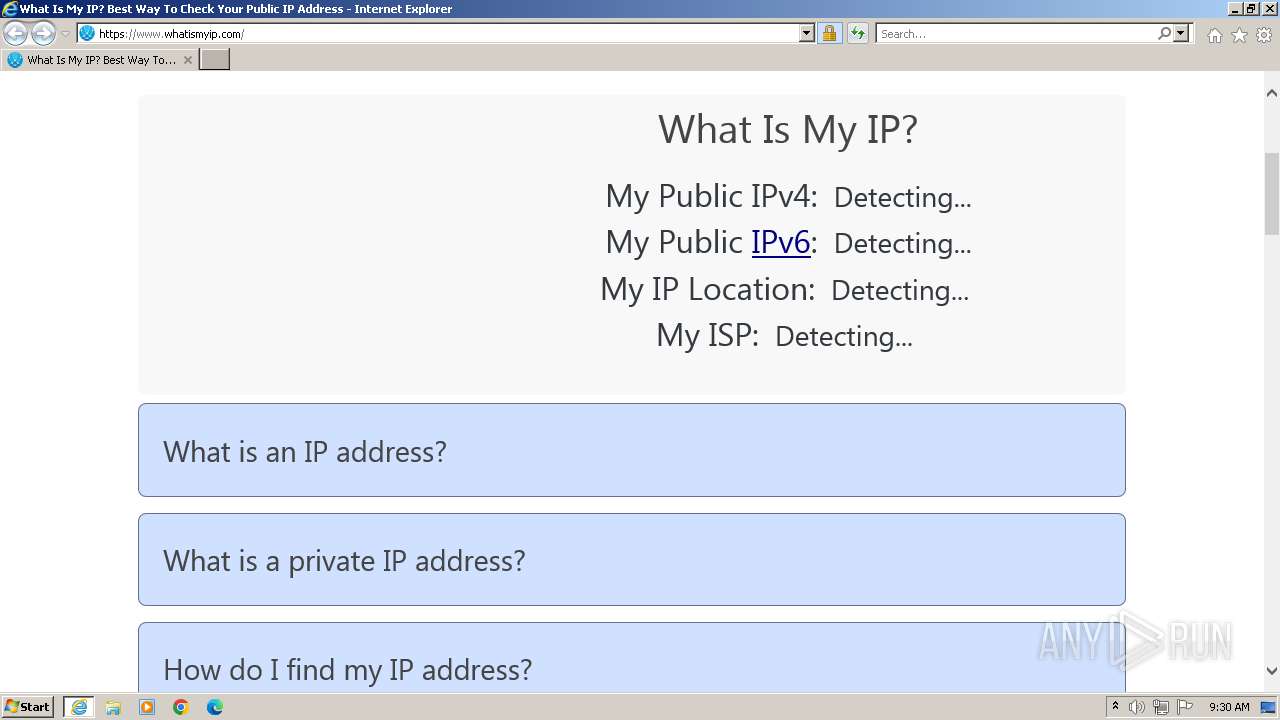Screen dimensions: 1280x720
Task: Open the Tools gear menu
Action: 1264,35
